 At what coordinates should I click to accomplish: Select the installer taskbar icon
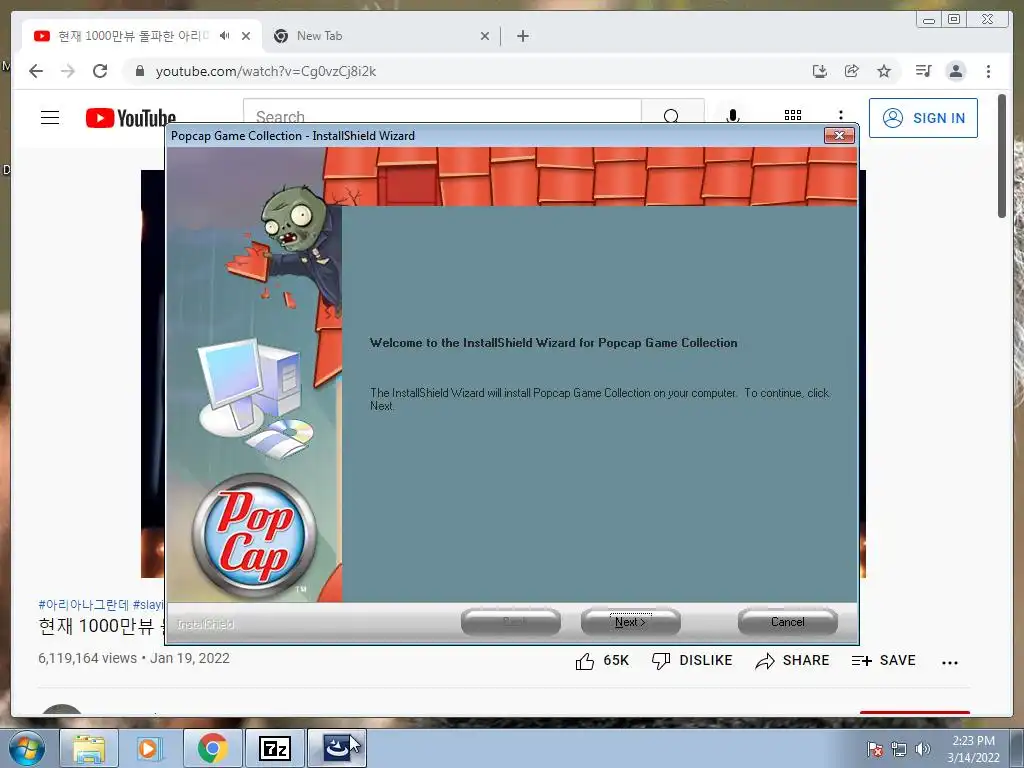click(337, 748)
